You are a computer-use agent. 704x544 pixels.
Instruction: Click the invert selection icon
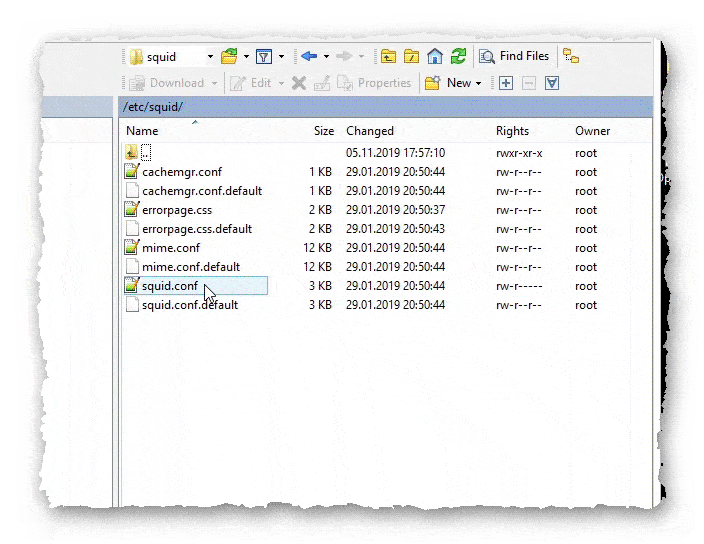552,83
